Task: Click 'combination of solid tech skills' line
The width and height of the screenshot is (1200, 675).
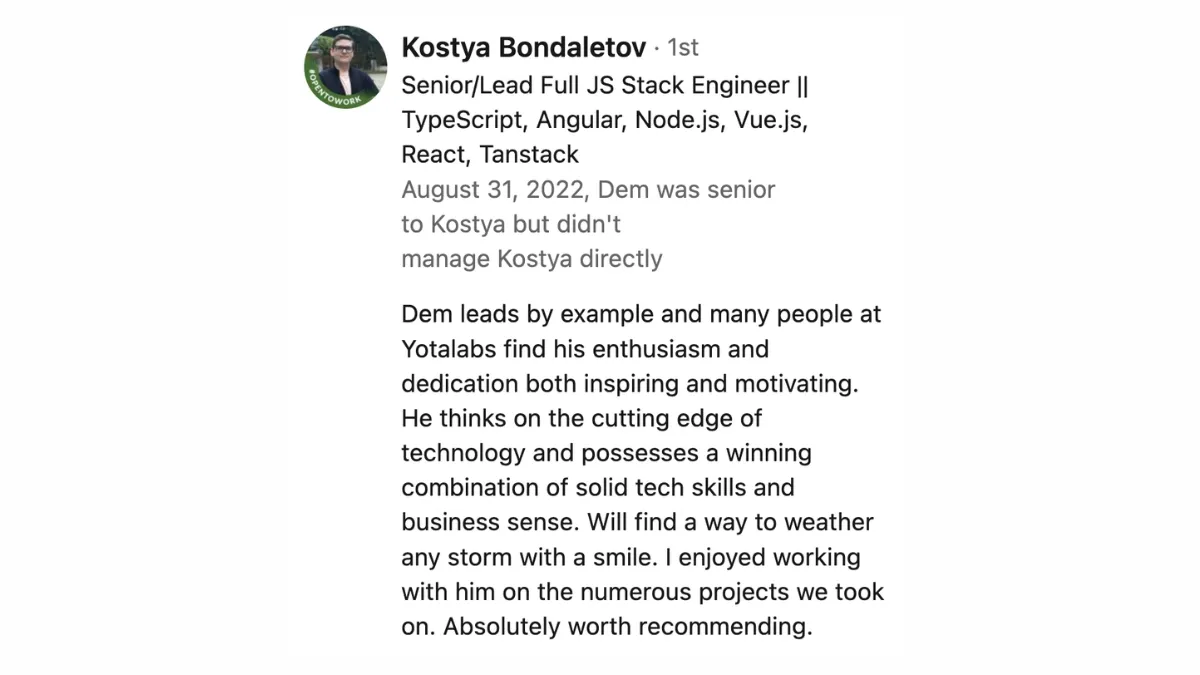Action: point(598,488)
